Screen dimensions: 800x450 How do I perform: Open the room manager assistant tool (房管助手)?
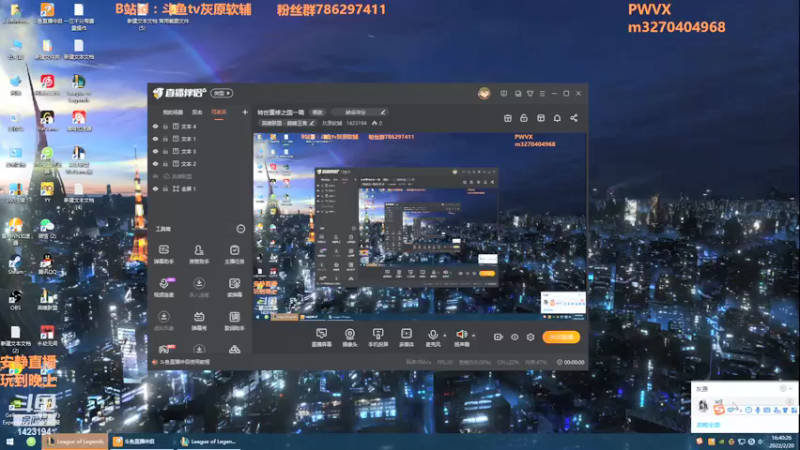199,254
